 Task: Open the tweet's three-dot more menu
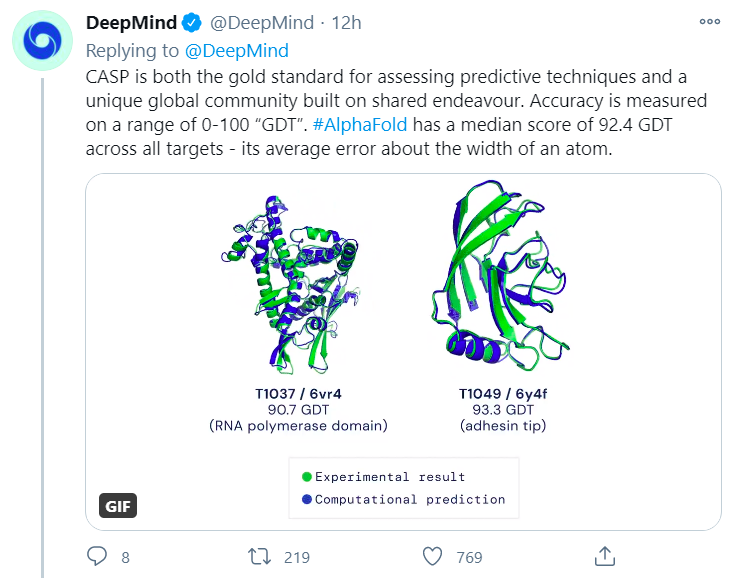[709, 22]
